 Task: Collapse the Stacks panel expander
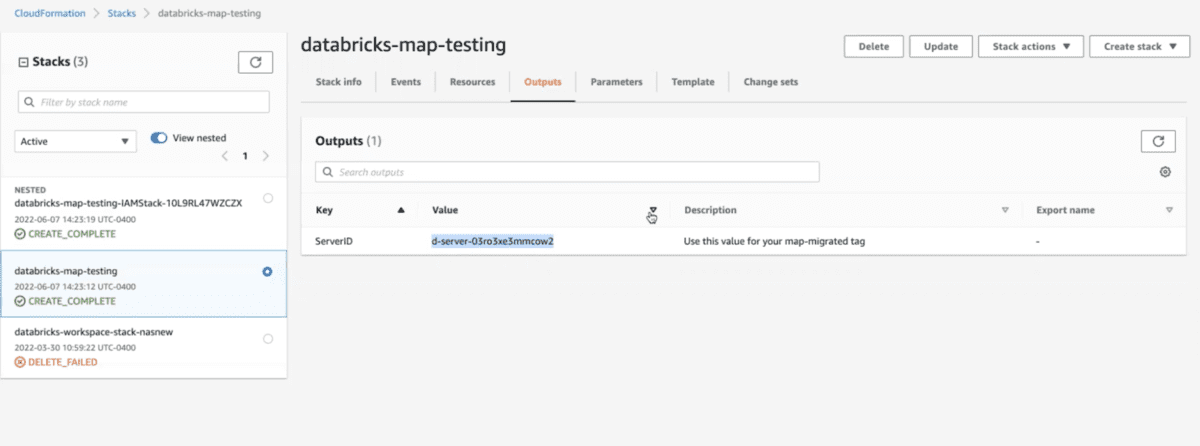(x=23, y=62)
